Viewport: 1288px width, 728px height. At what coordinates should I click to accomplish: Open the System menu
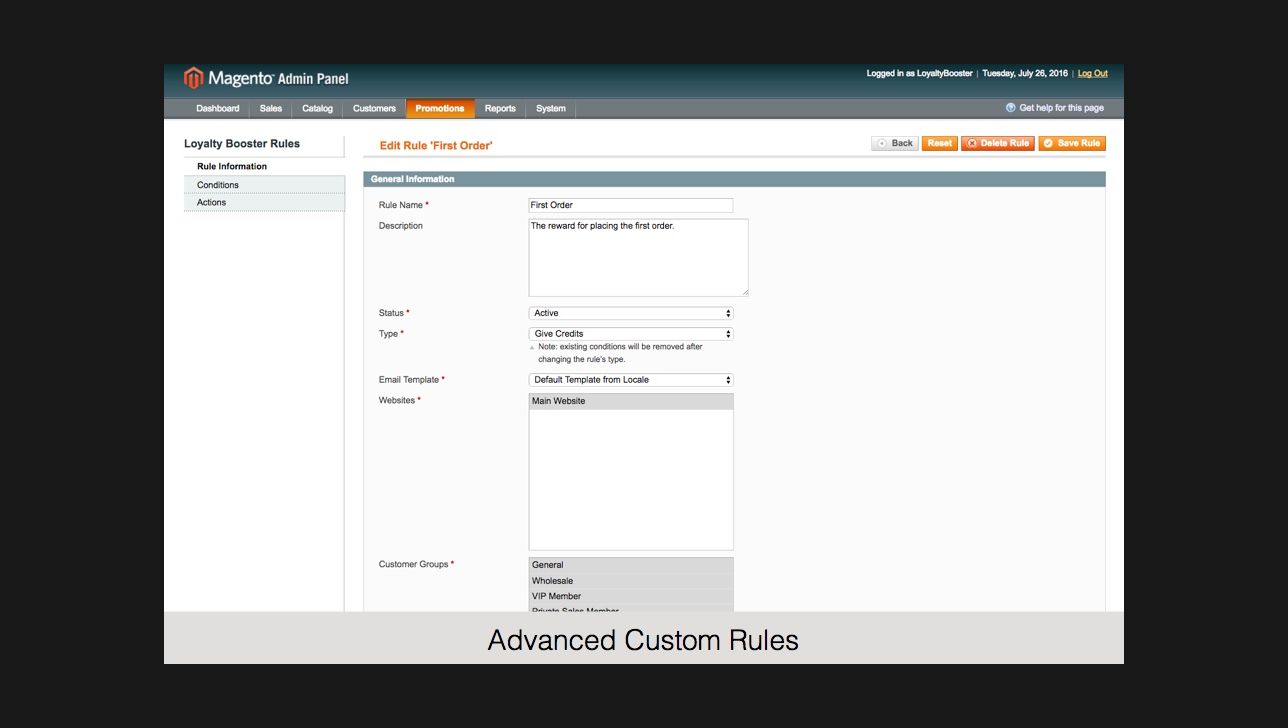[x=551, y=108]
